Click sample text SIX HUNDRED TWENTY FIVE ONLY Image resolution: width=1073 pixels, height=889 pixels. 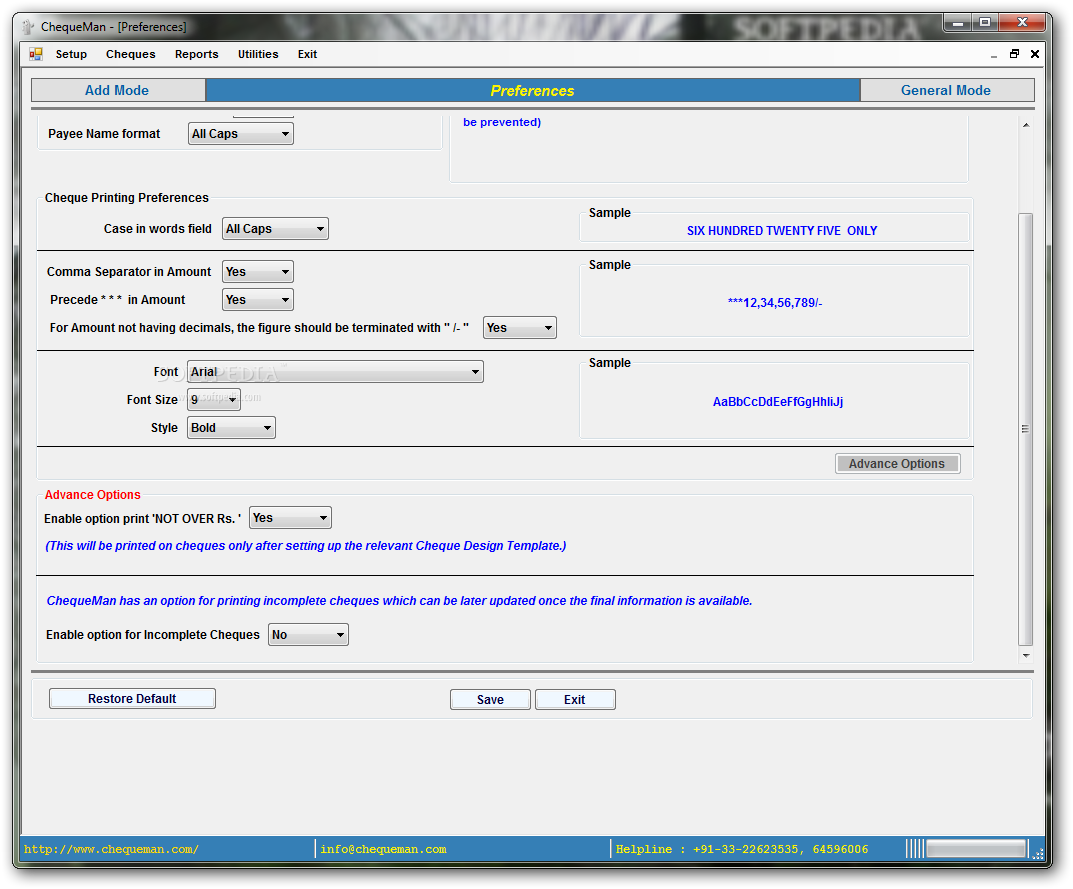coord(781,231)
